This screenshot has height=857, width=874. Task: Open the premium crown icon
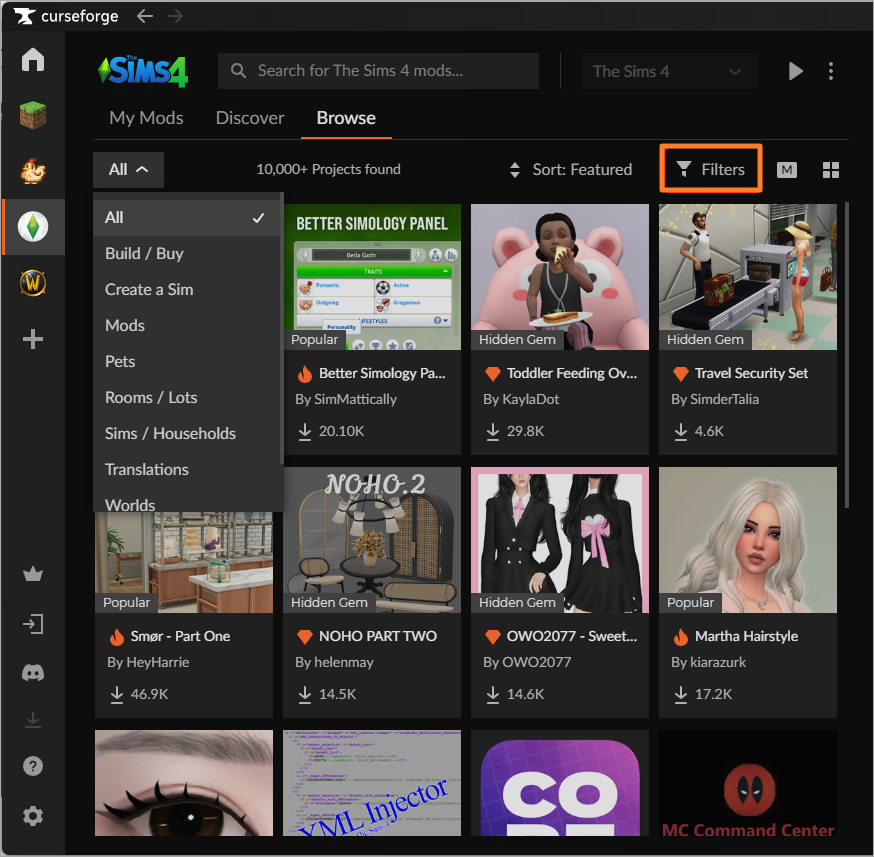click(33, 574)
